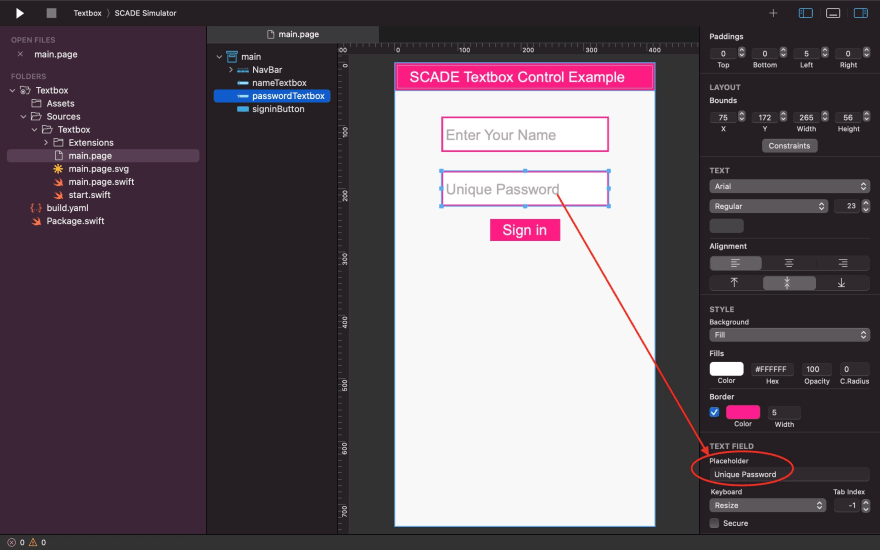The width and height of the screenshot is (880, 550).
Task: Switch to the main.page editor tab
Action: pyautogui.click(x=293, y=34)
